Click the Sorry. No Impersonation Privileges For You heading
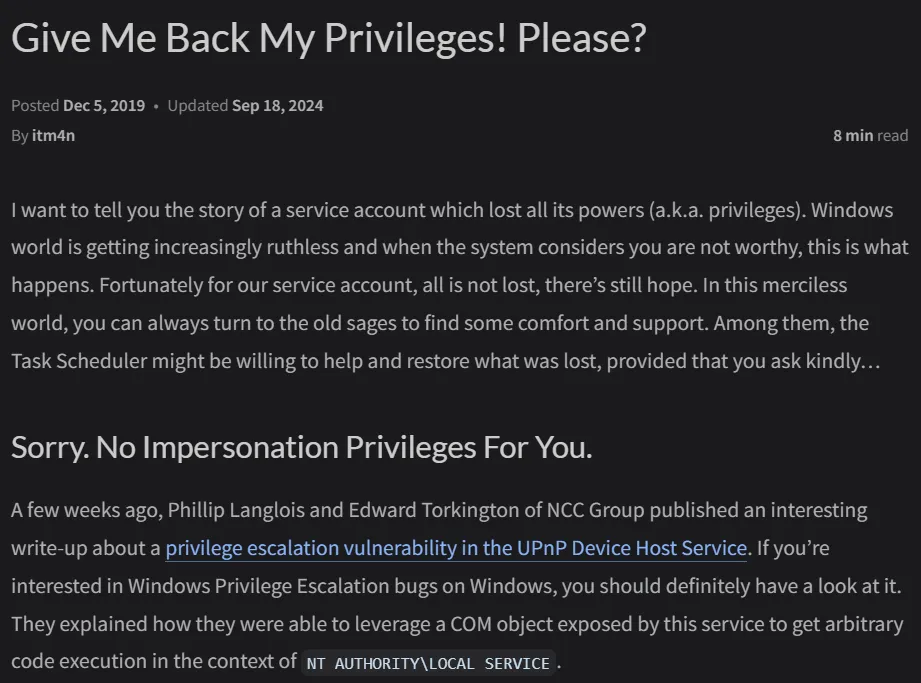 [x=302, y=448]
